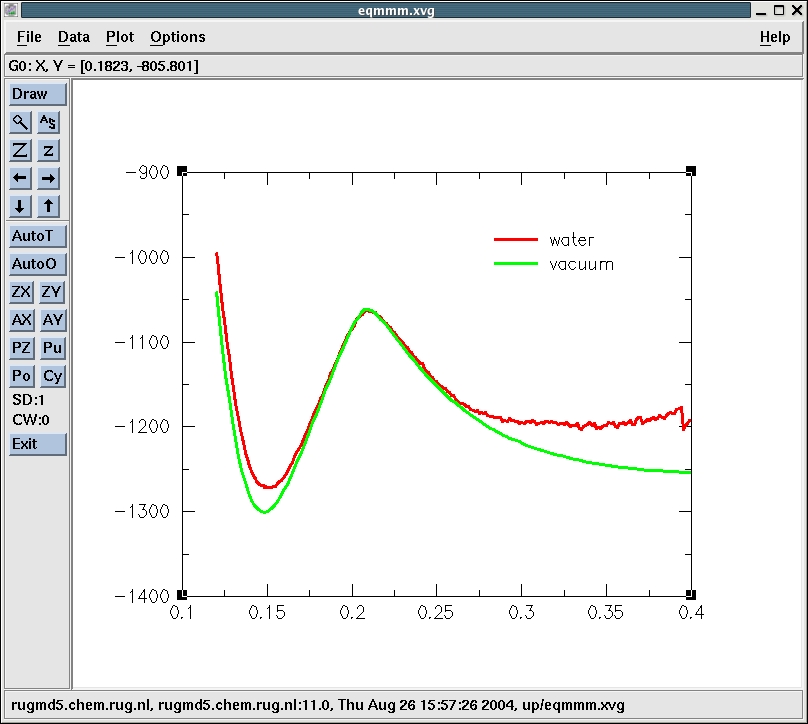Click the Pu push button
Screen dimensions: 808x724
pos(52,348)
